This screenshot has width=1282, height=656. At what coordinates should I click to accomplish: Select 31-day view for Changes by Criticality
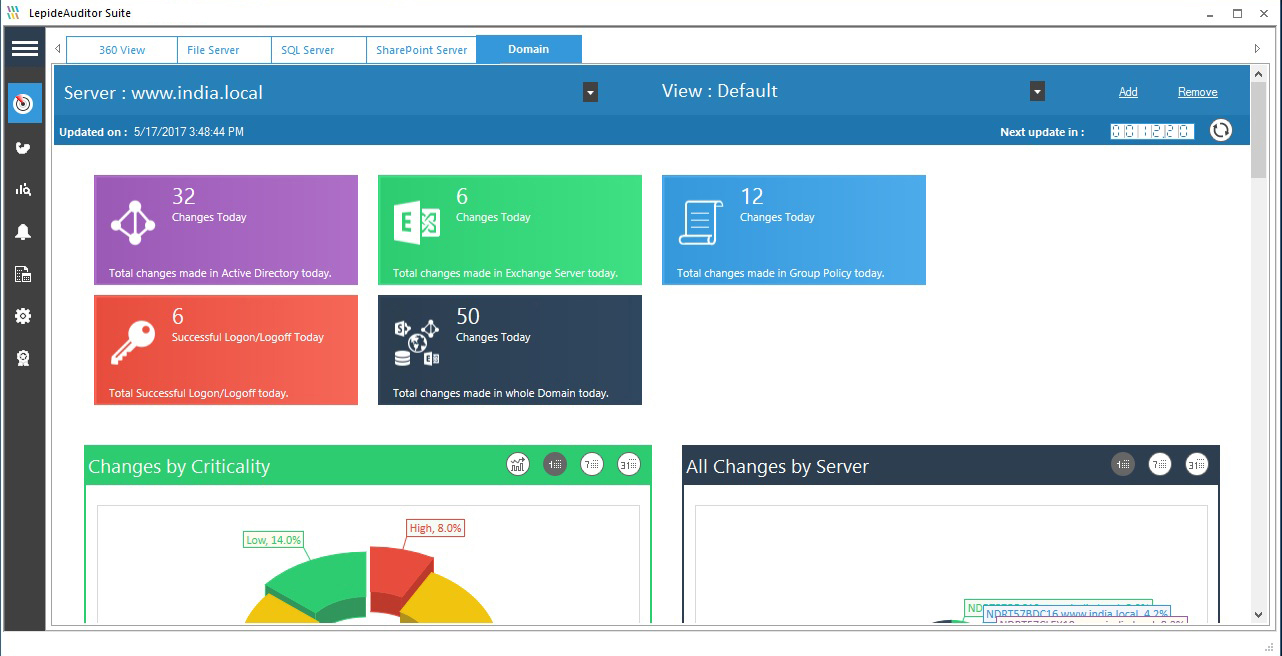tap(629, 464)
